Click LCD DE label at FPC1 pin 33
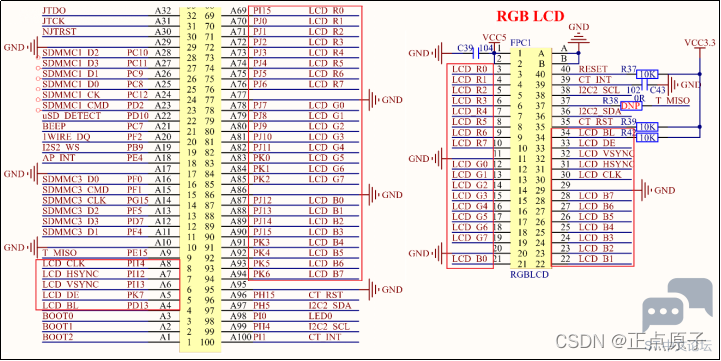This screenshot has width=721, height=361. (597, 143)
